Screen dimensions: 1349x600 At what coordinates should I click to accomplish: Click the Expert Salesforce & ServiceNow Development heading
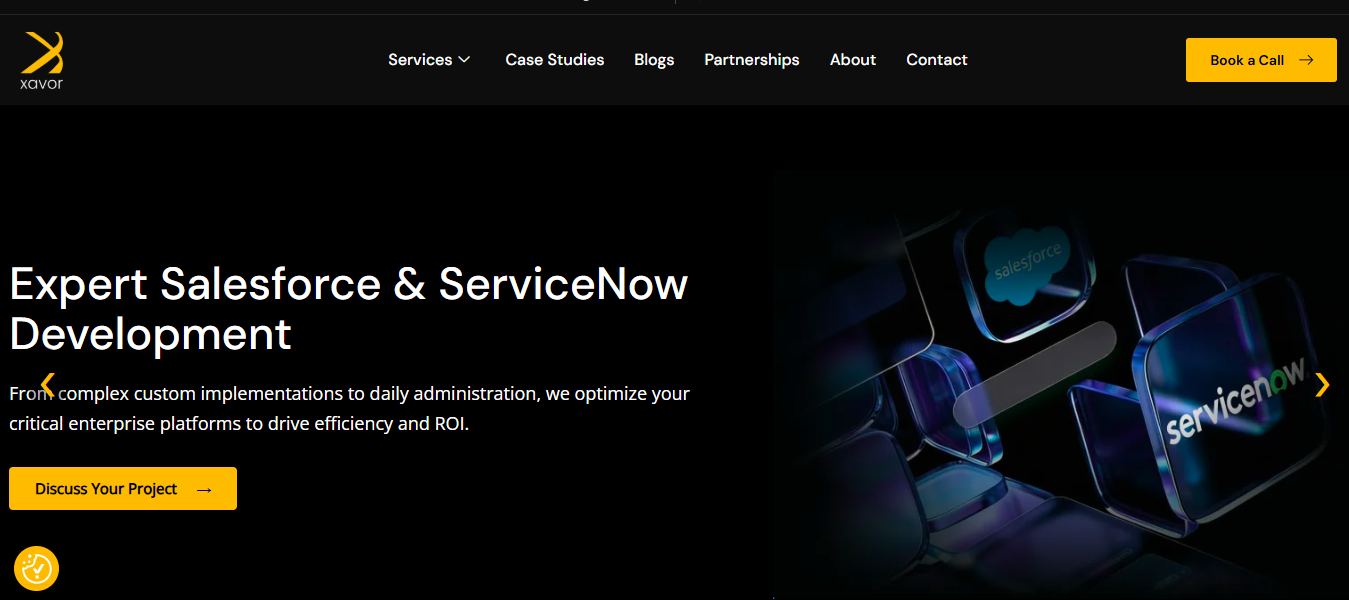tap(349, 309)
